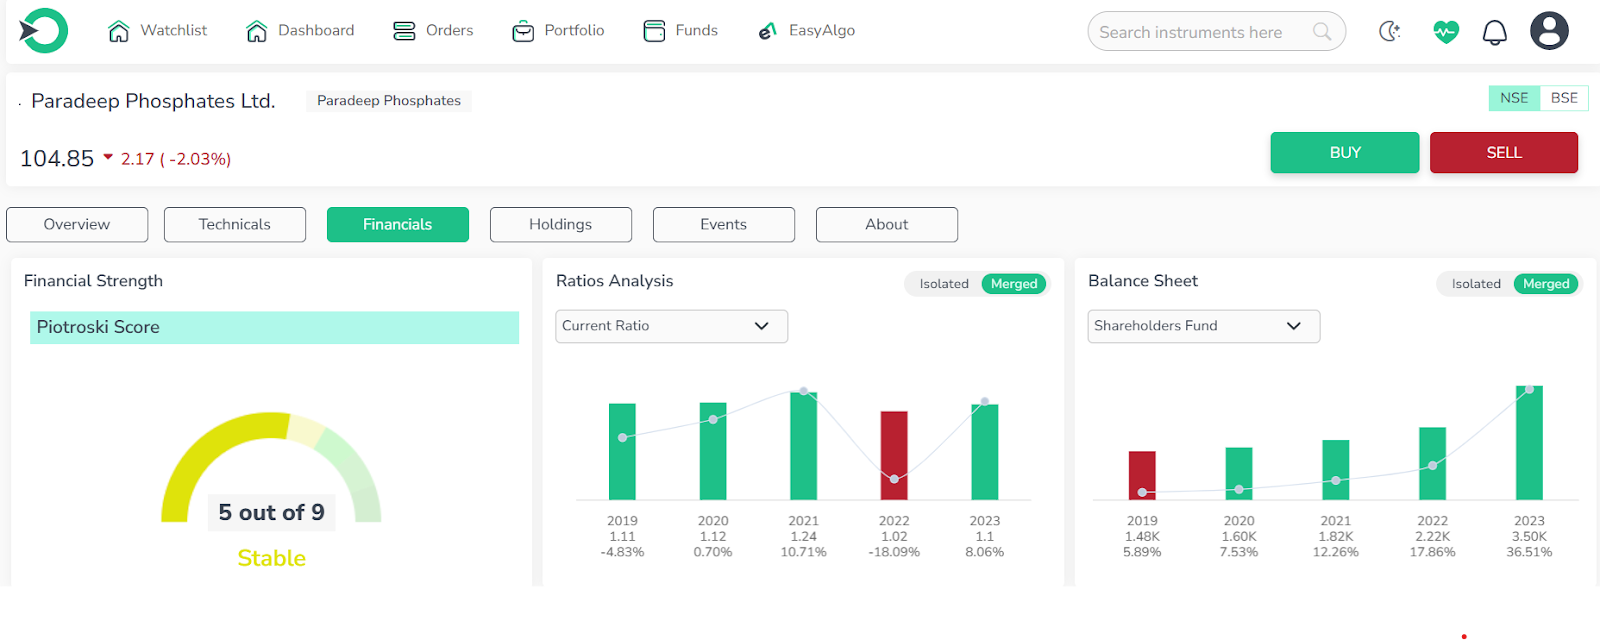Go to Portfolio page
Image resolution: width=1600 pixels, height=640 pixels.
pyautogui.click(x=574, y=31)
